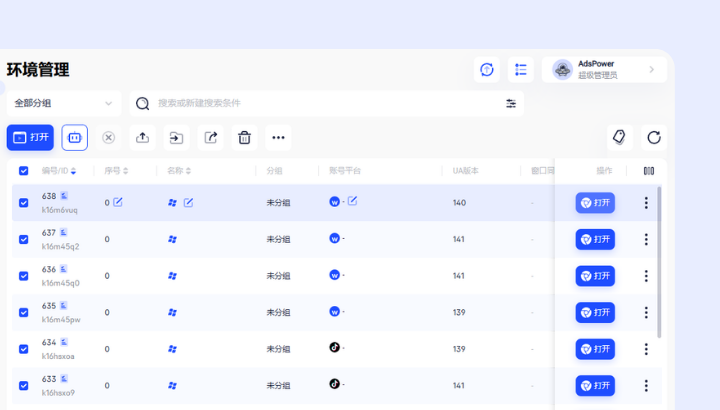Open the vertical dots menu for row 636
Viewport: 720px width, 410px height.
(646, 276)
